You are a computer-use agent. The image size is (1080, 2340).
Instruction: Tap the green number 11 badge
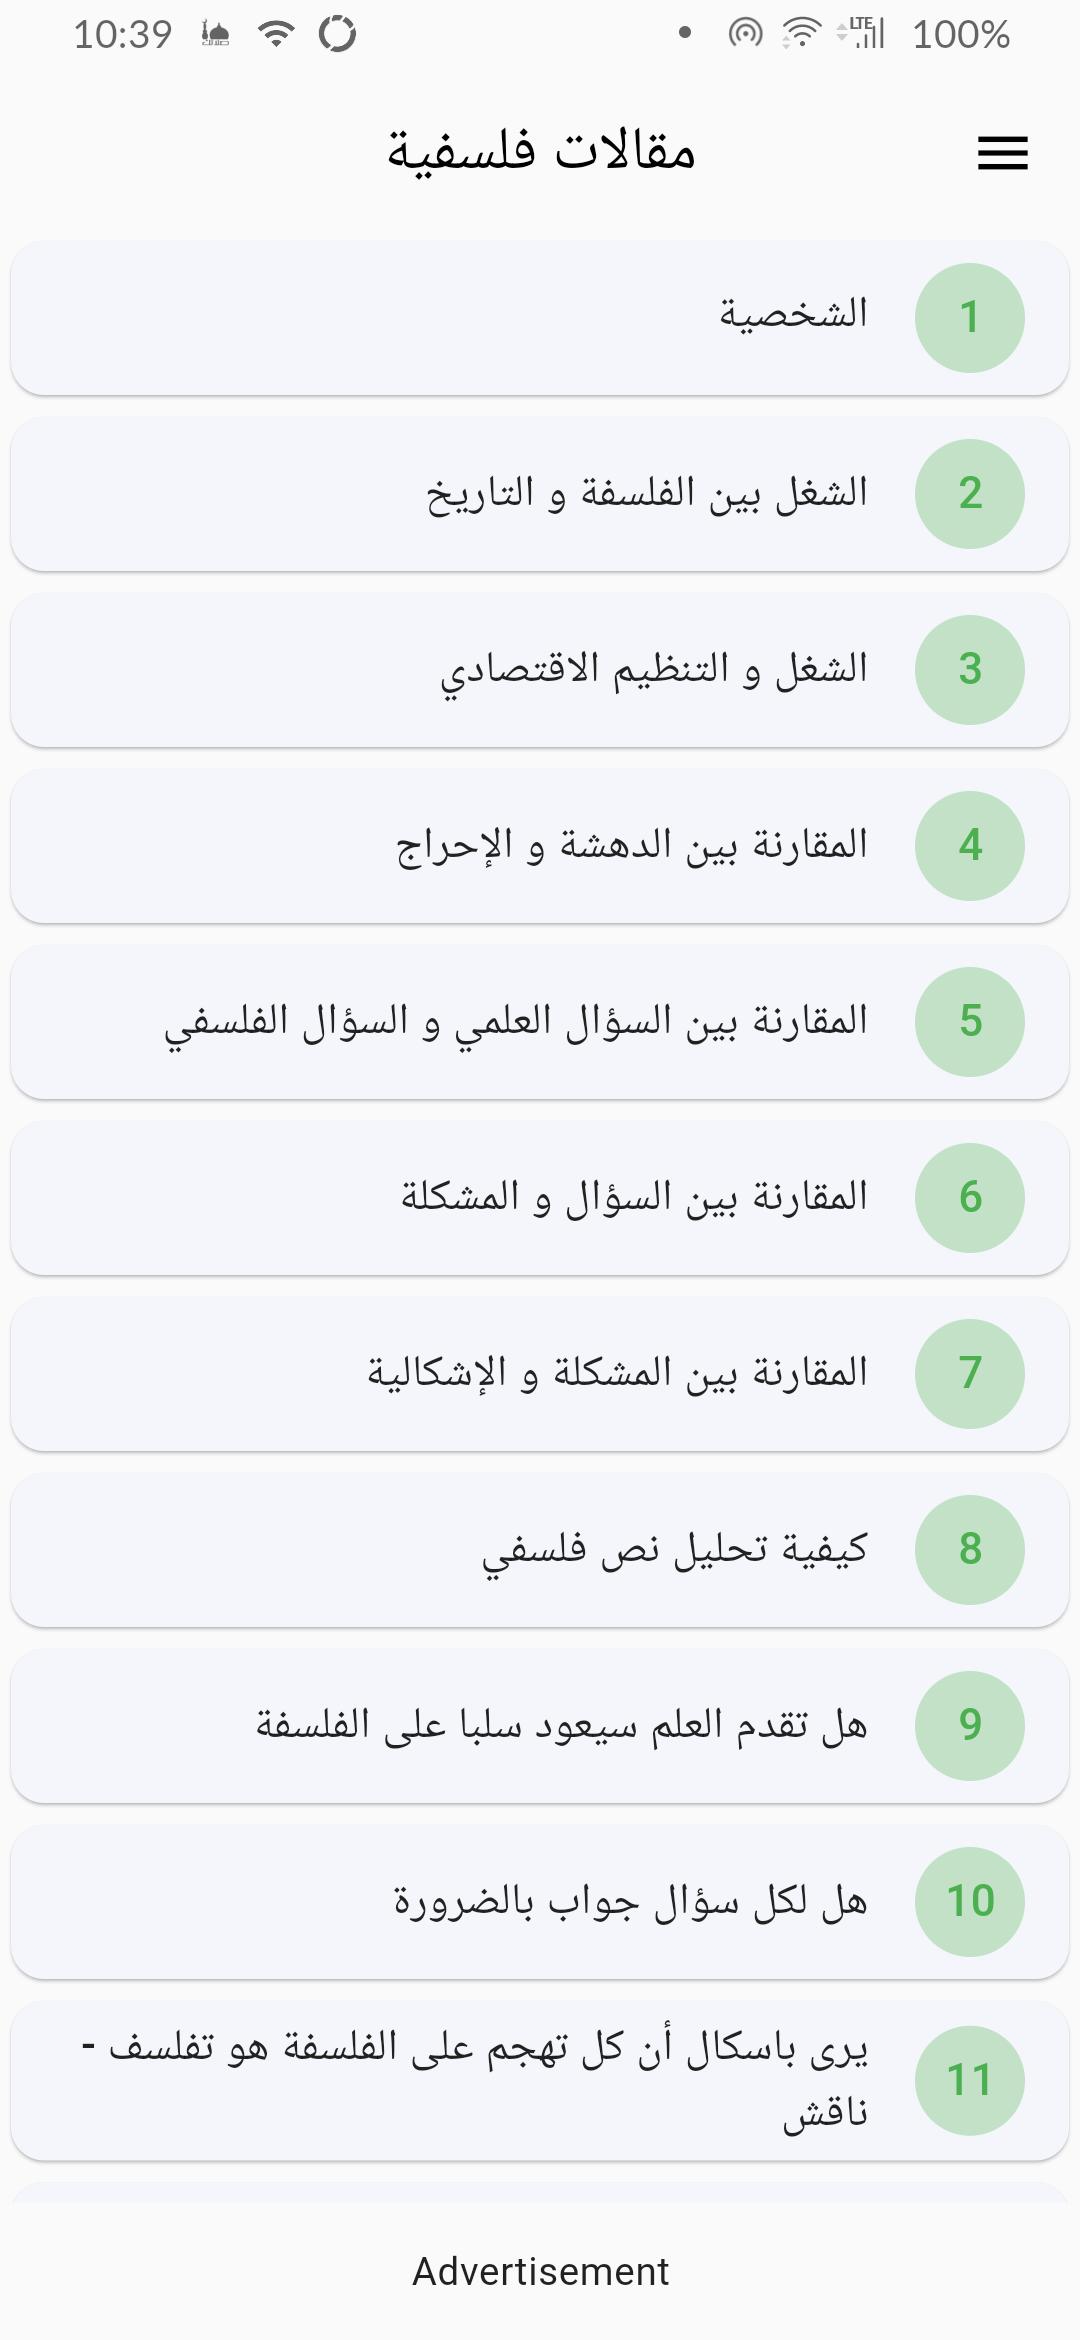point(969,2080)
